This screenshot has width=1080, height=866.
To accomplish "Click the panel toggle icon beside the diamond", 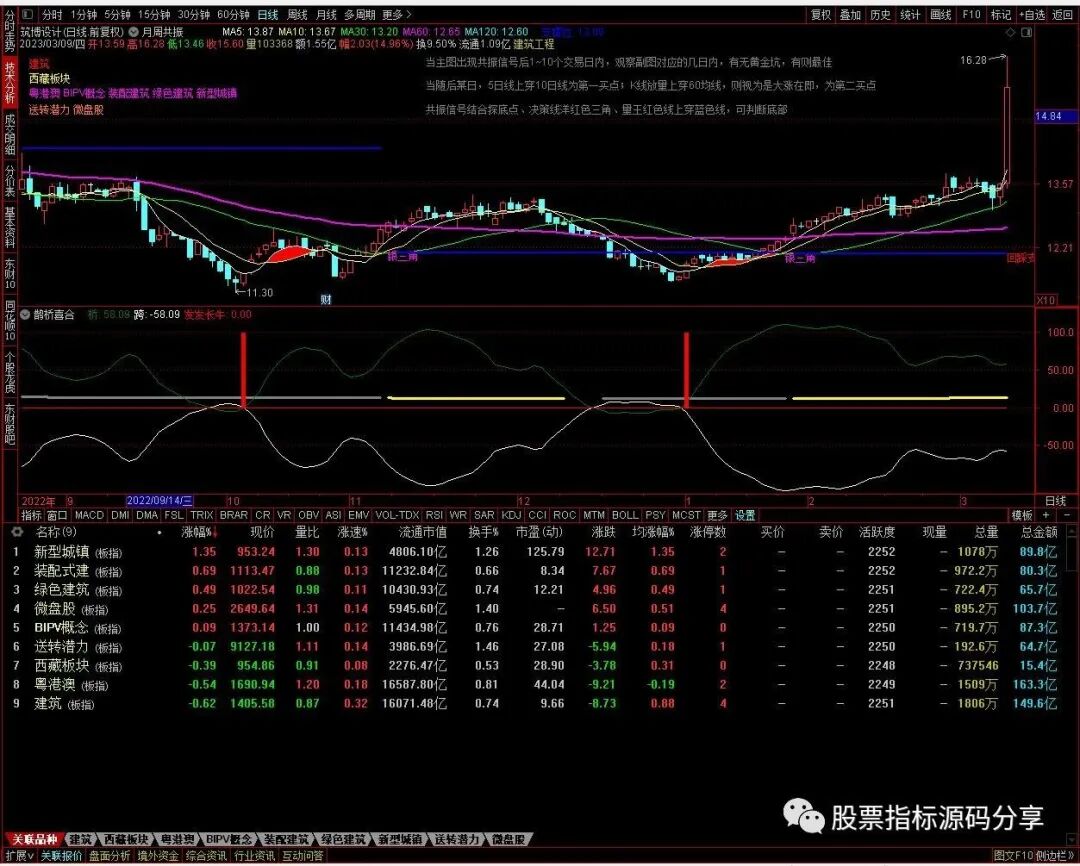I will point(1026,32).
